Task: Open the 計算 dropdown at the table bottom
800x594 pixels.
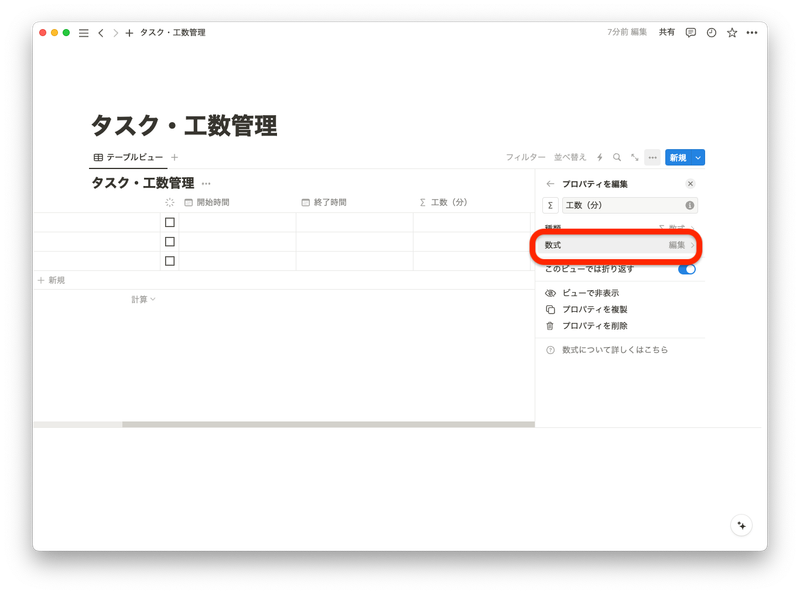Action: pyautogui.click(x=142, y=297)
